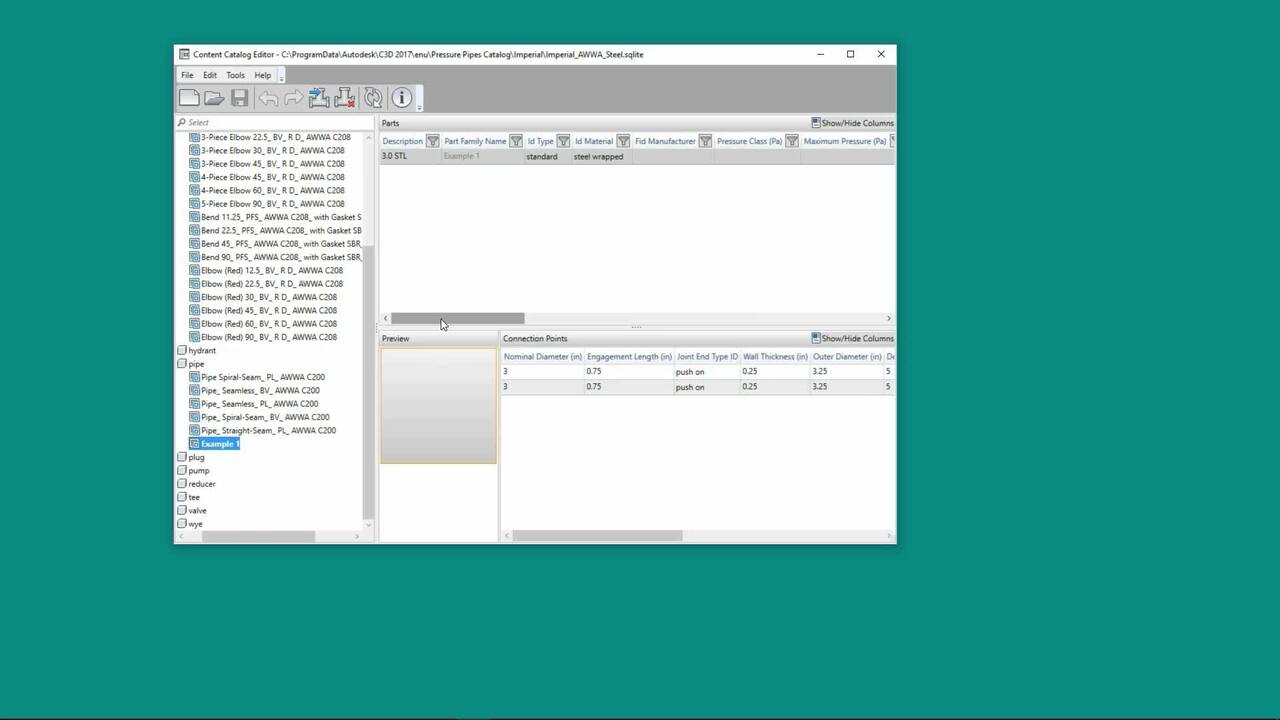Filter the Fid Manufacturer column
This screenshot has height=720, width=1280.
[x=705, y=141]
